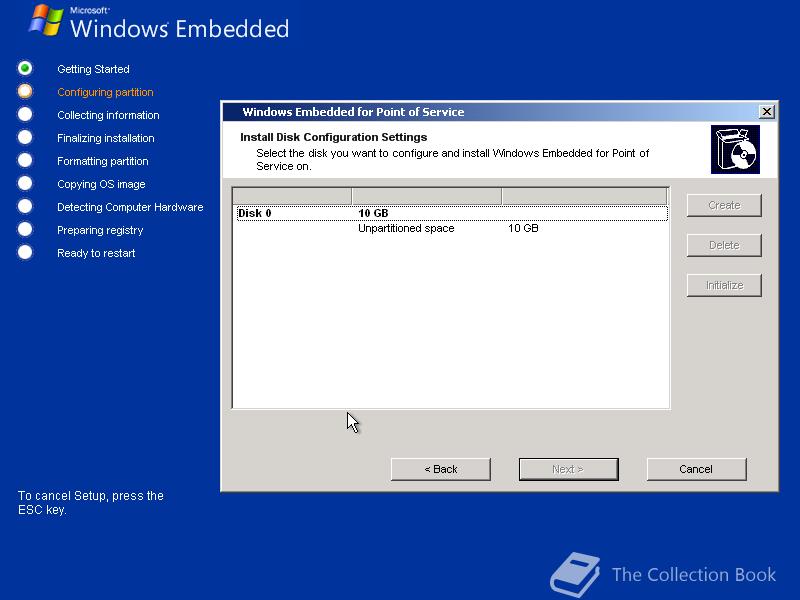The width and height of the screenshot is (800, 600).
Task: Click the bold 10 GB disk size
Action: point(373,213)
